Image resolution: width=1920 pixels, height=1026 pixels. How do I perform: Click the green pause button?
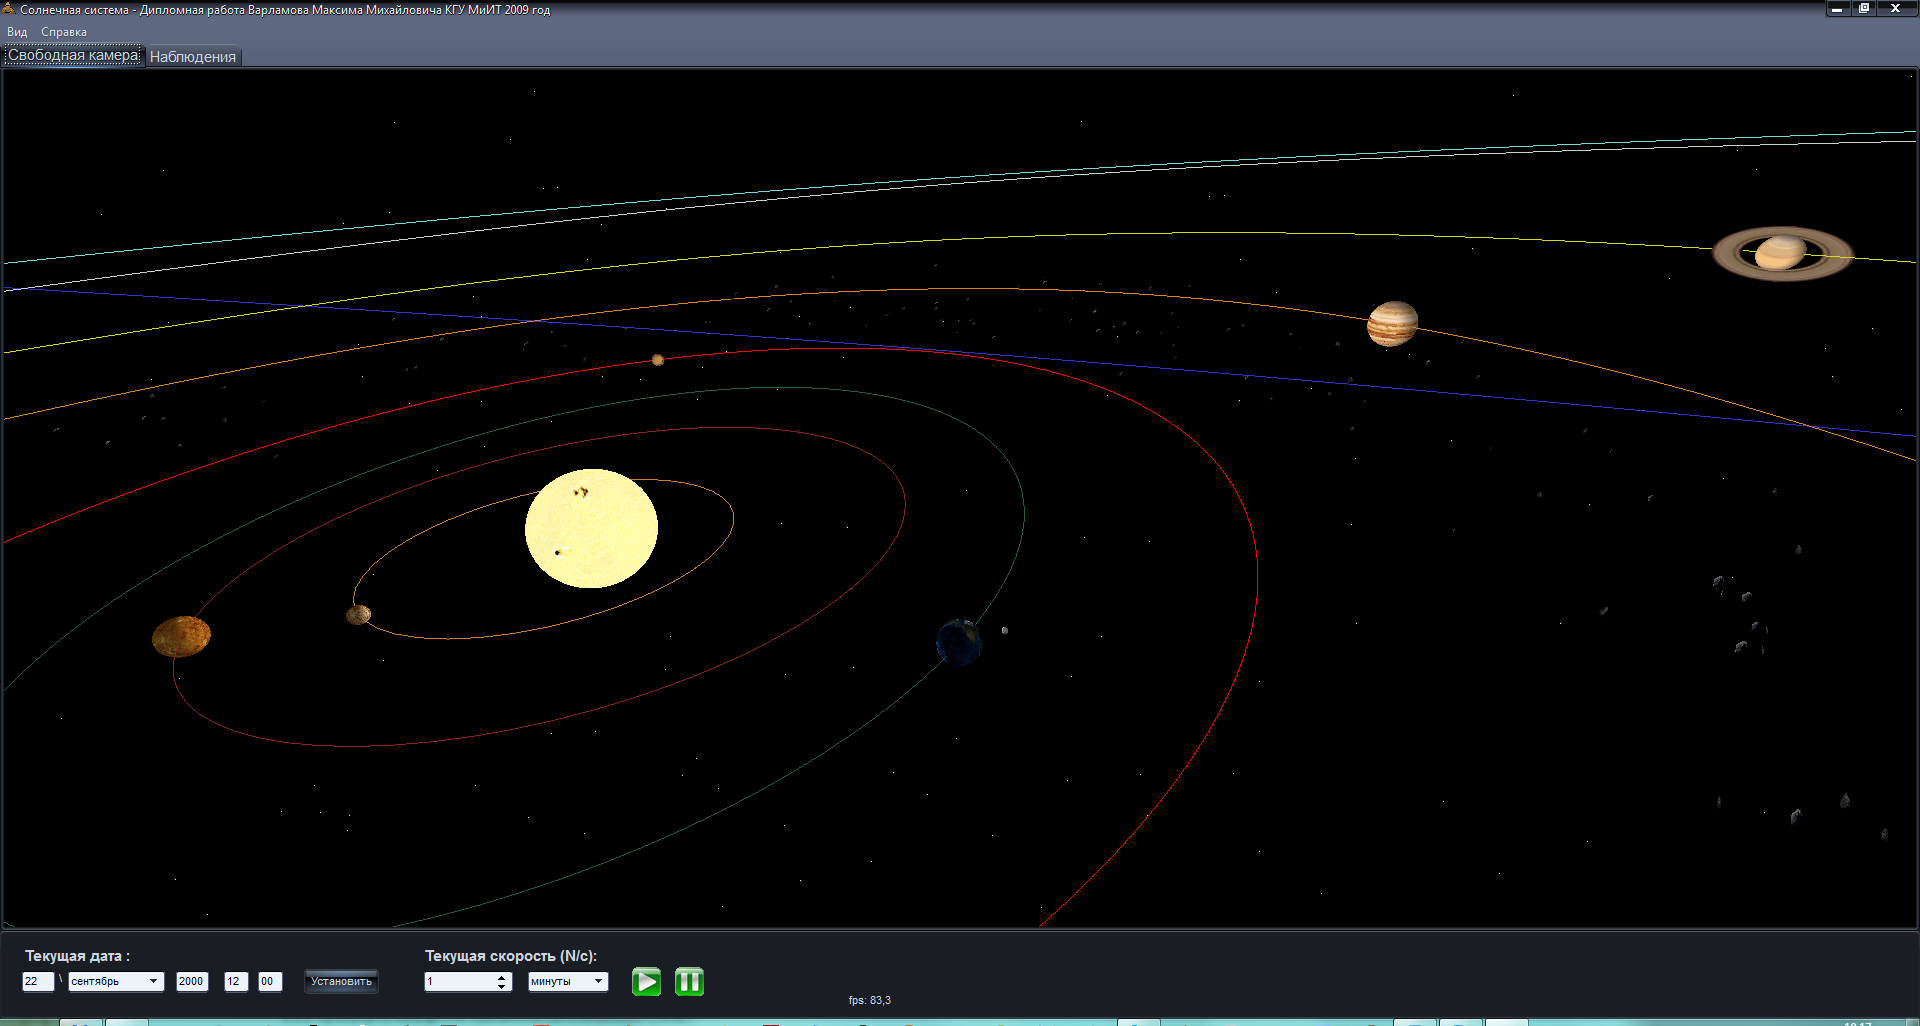tap(689, 982)
